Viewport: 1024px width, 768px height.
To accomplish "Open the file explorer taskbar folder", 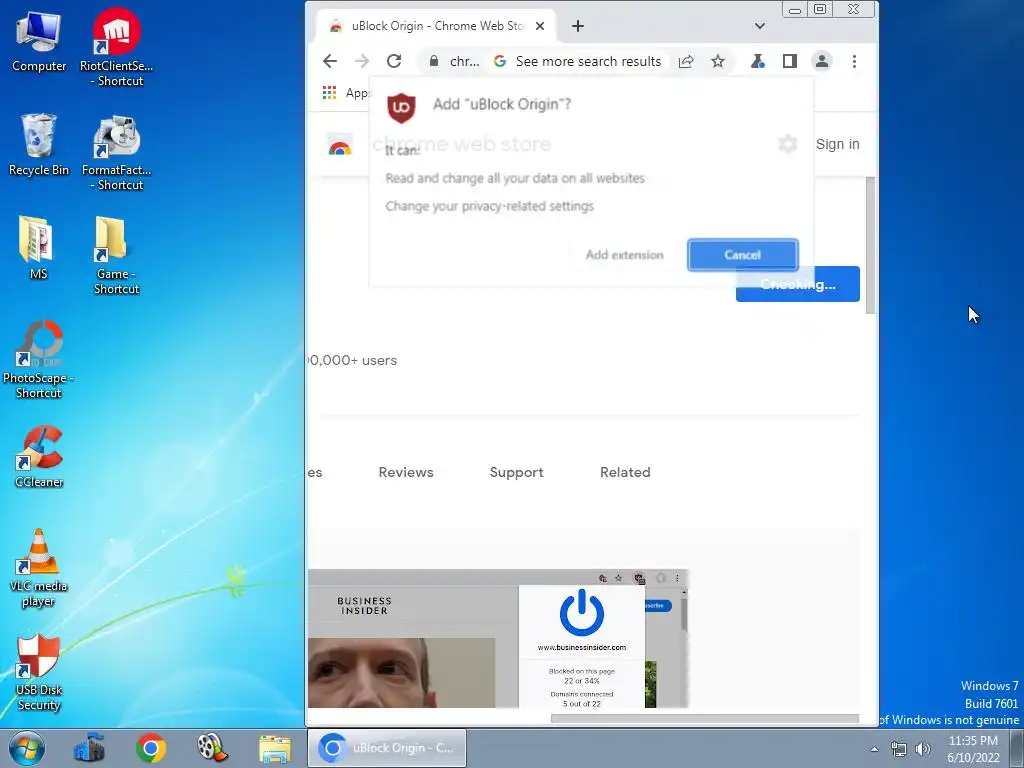I will (x=275, y=748).
